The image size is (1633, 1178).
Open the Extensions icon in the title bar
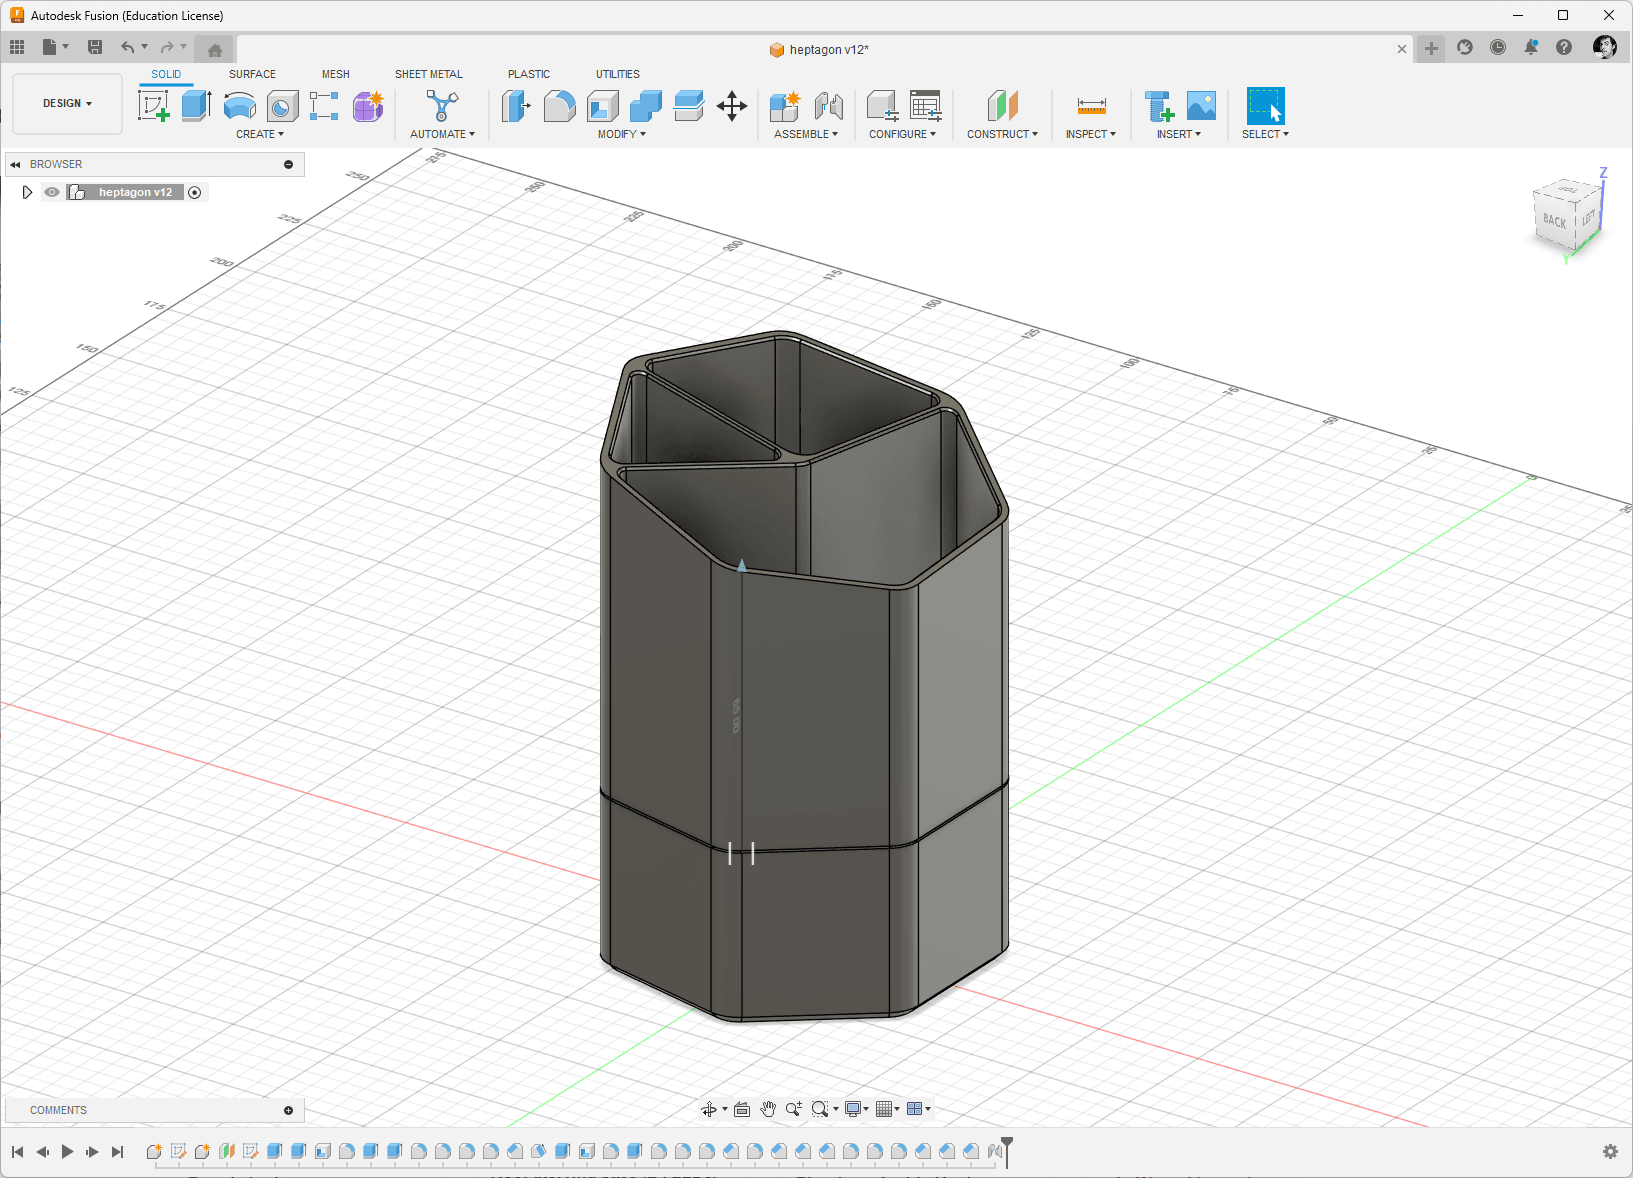tap(1465, 47)
